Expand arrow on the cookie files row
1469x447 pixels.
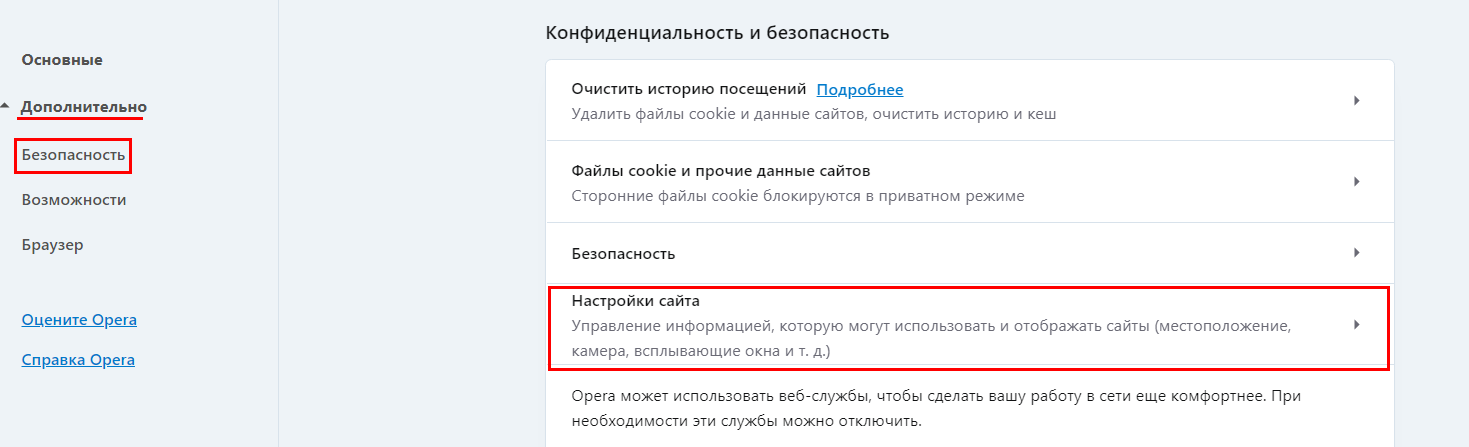coord(1357,181)
